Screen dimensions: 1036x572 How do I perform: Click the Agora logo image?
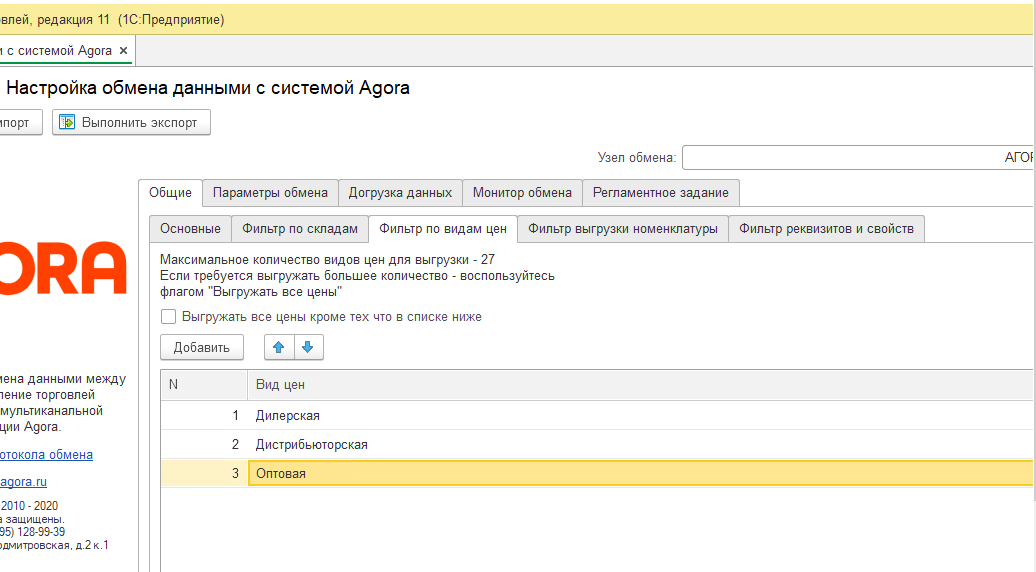pos(62,268)
